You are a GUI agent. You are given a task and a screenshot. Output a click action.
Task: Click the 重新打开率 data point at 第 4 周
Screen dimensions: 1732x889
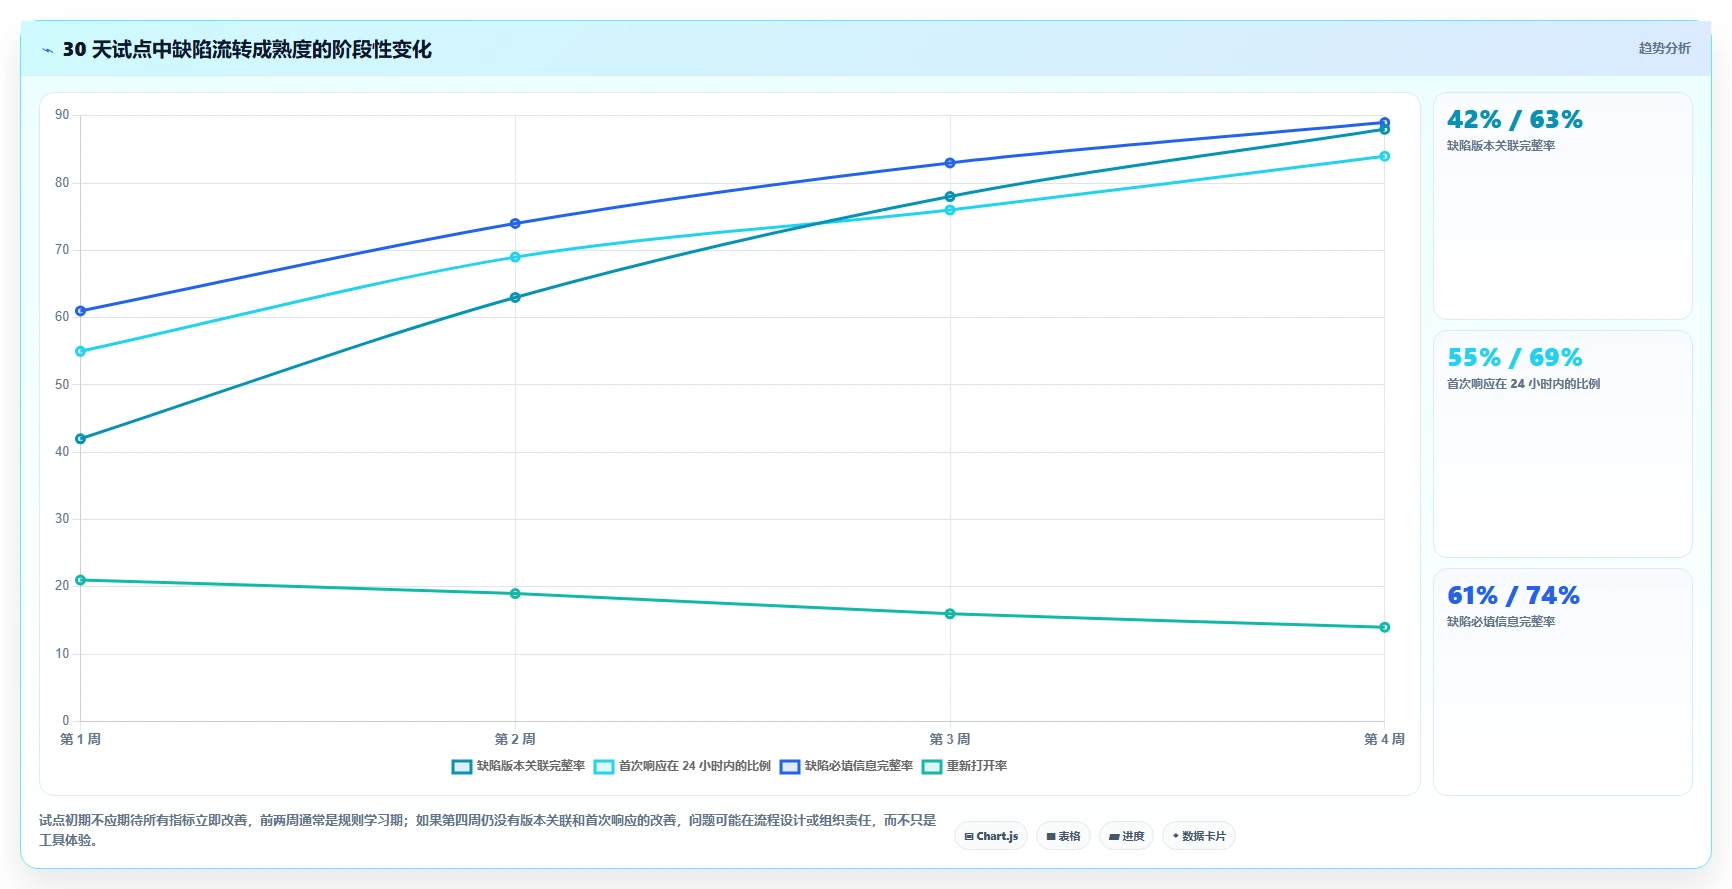pos(1384,627)
